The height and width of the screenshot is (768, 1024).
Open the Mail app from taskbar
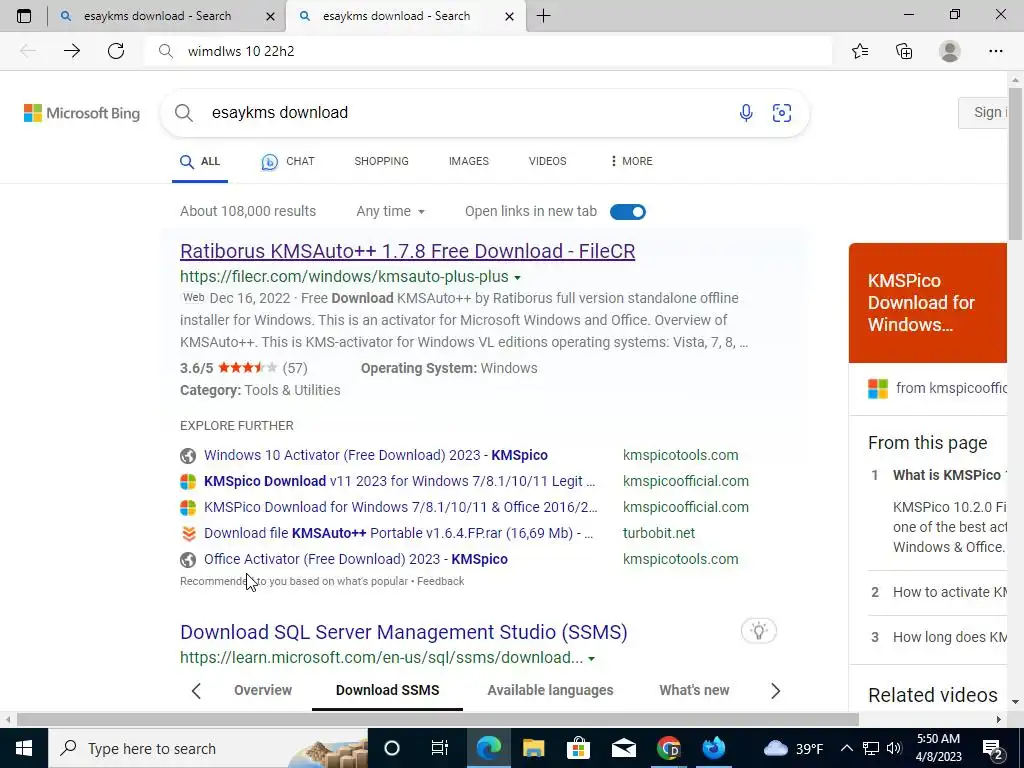(623, 748)
